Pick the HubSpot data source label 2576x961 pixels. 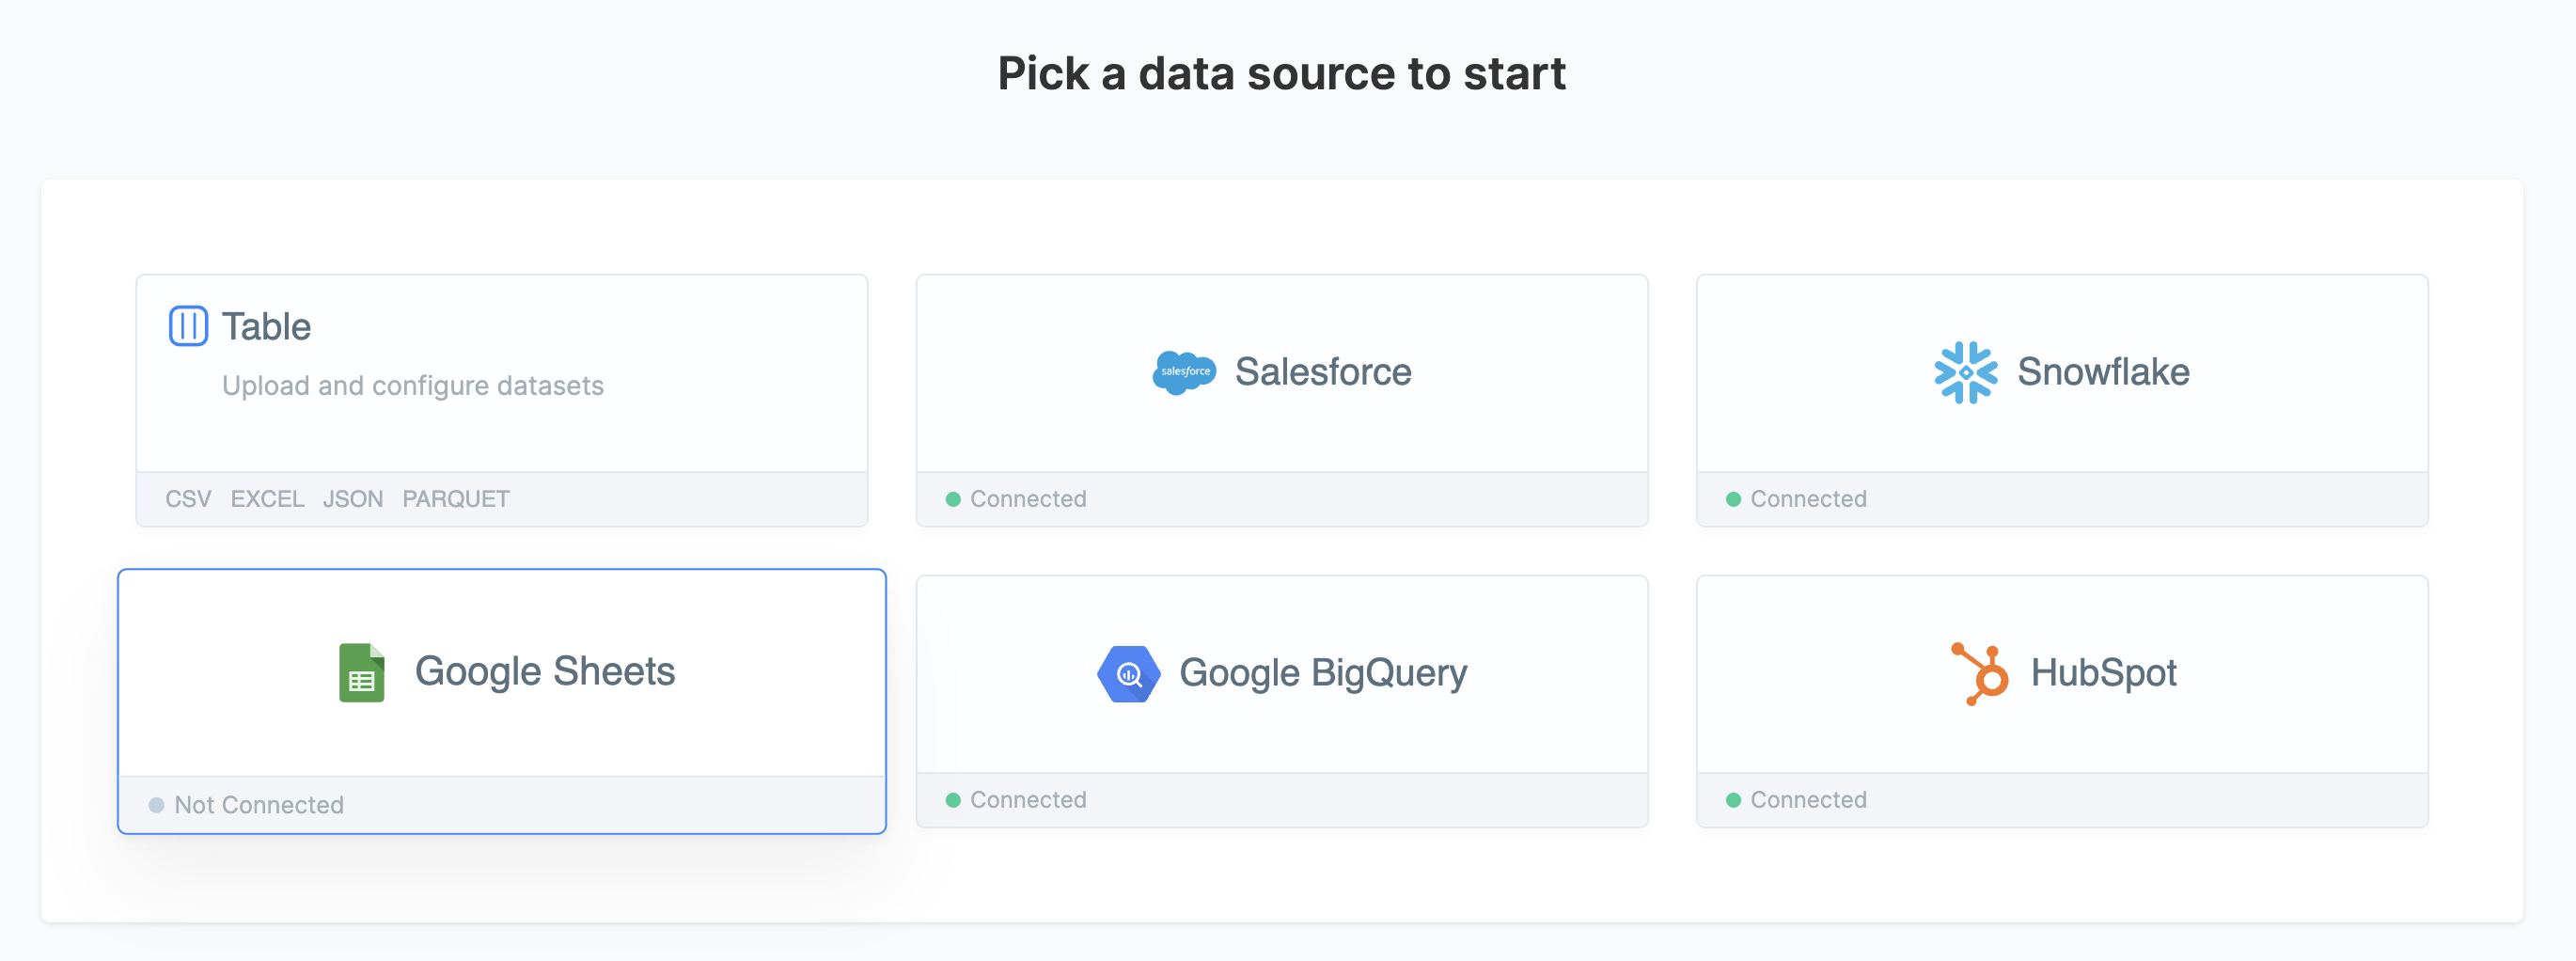pyautogui.click(x=2102, y=673)
